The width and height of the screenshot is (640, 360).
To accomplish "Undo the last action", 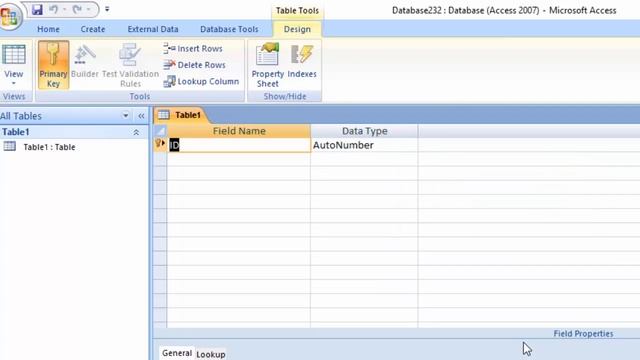I will click(53, 9).
